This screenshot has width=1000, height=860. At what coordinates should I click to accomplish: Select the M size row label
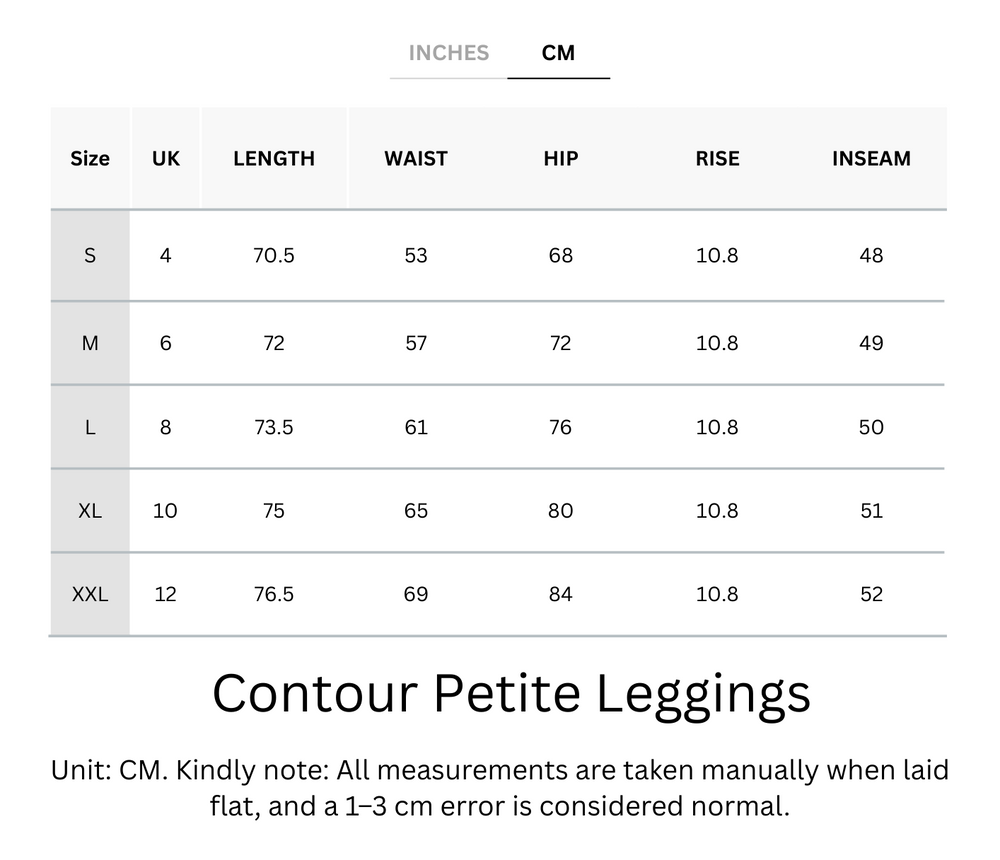[90, 342]
